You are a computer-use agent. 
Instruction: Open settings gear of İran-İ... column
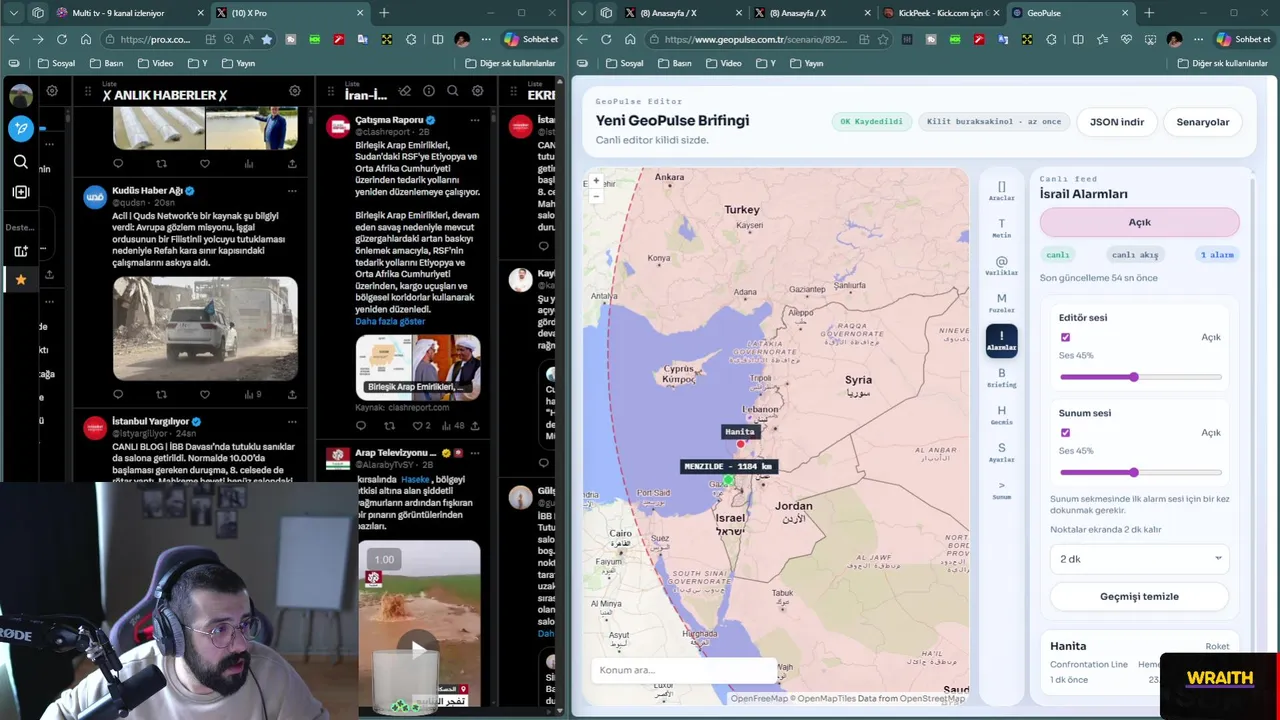tap(478, 91)
